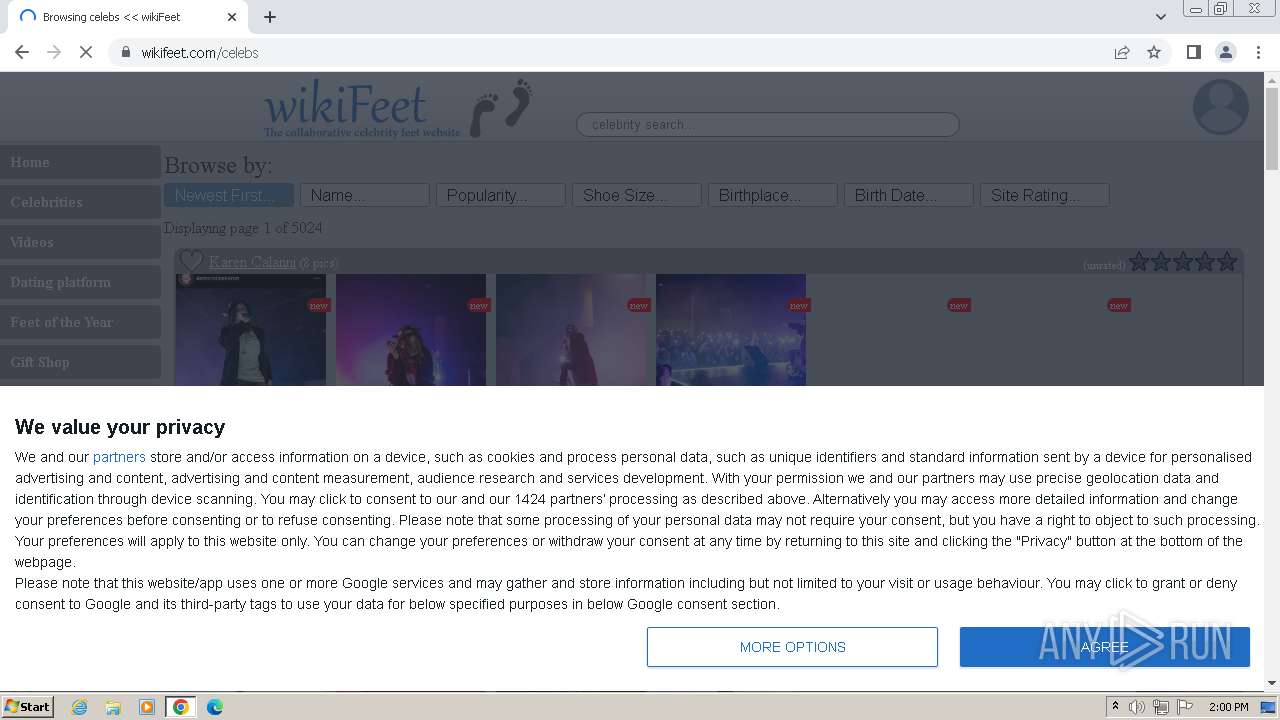Open the Birthplace browse option
The width and height of the screenshot is (1280, 720).
773,195
